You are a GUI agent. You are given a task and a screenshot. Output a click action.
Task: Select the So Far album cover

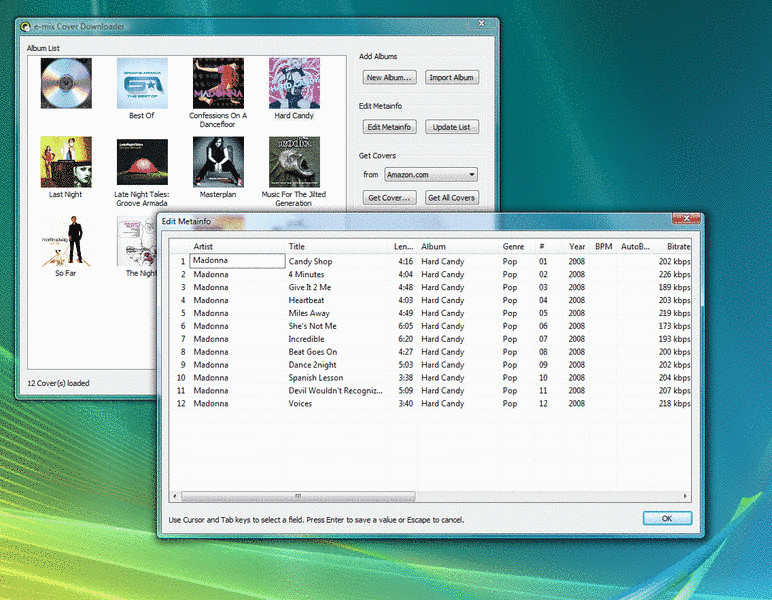click(66, 241)
